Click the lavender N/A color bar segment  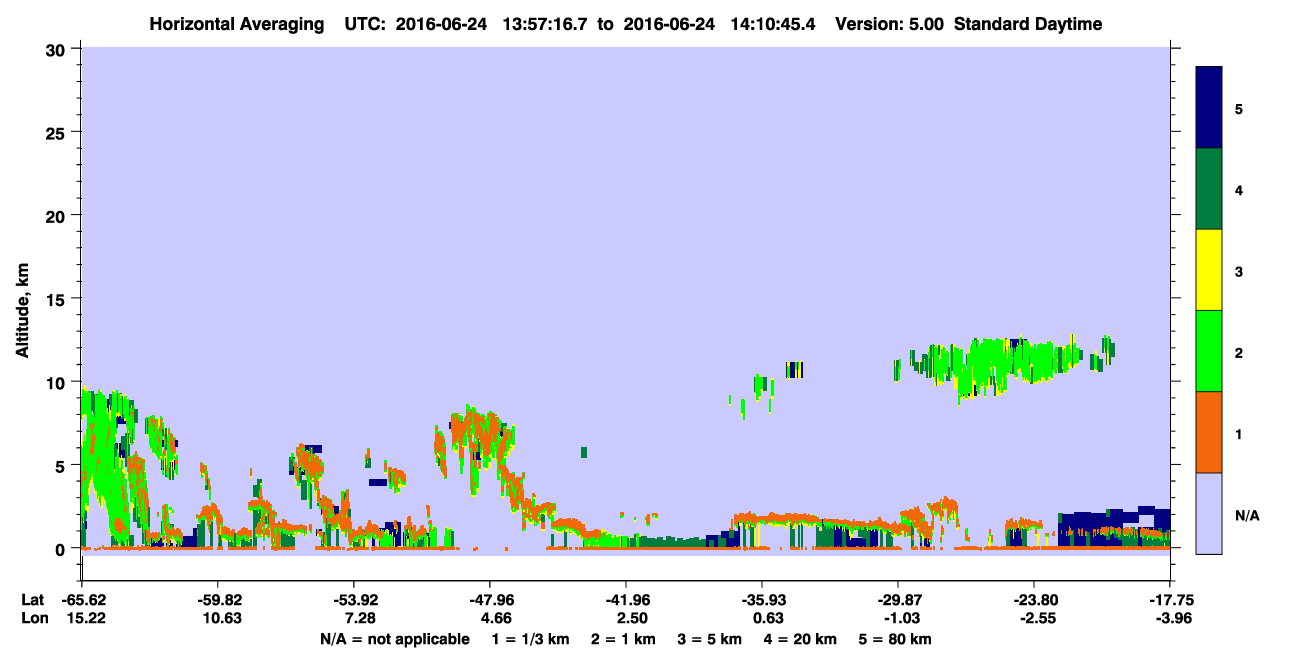point(1209,513)
